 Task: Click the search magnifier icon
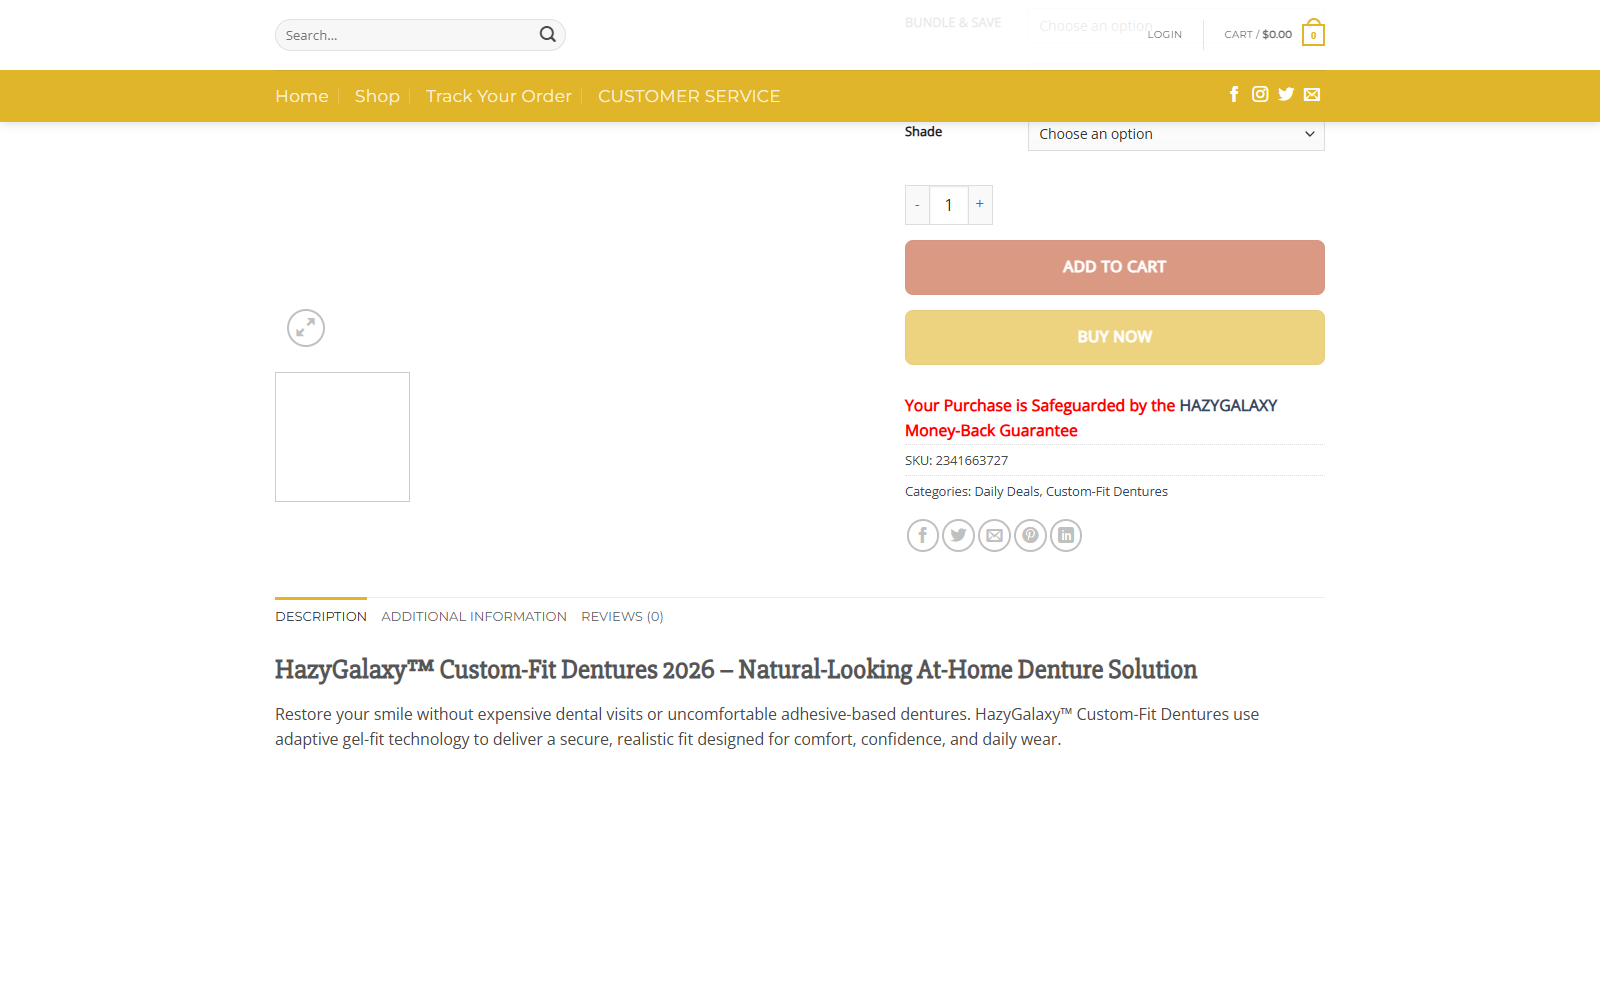[547, 35]
